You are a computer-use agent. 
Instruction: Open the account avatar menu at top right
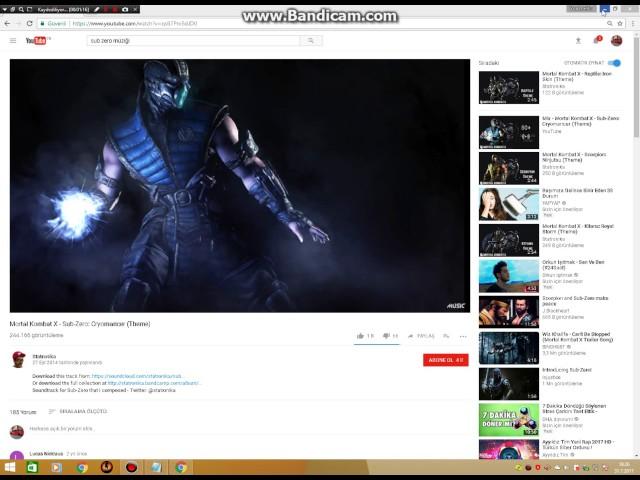pyautogui.click(x=616, y=40)
